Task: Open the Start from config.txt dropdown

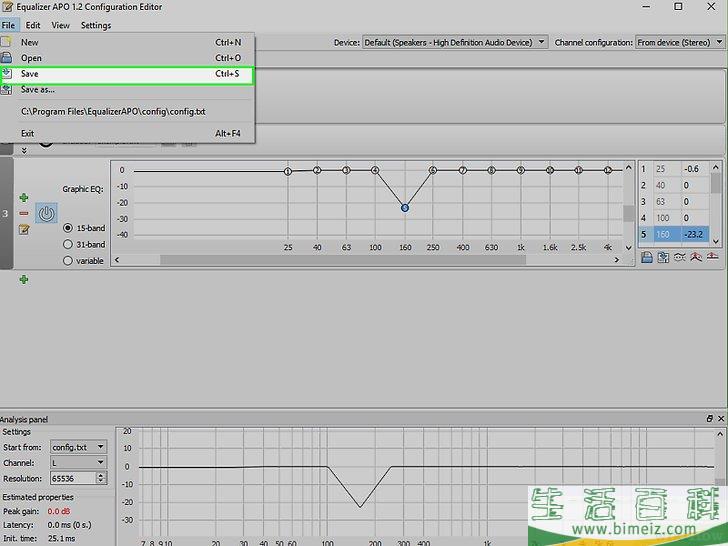Action: [x=79, y=447]
